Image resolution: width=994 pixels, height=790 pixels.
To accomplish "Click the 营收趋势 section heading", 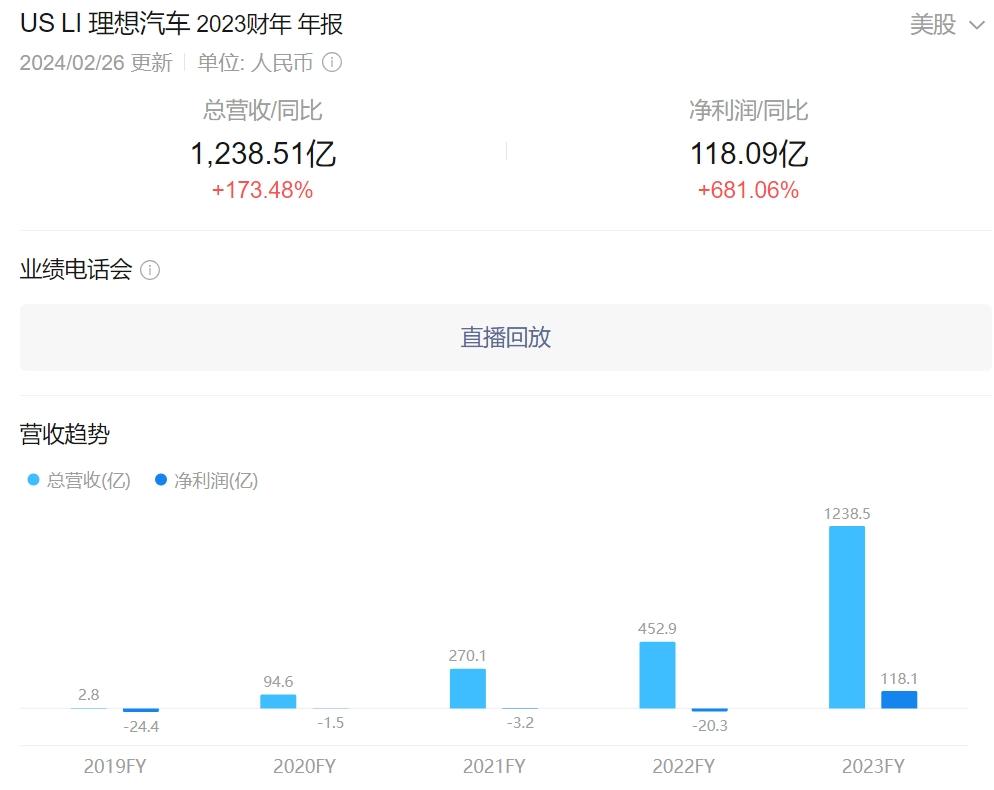I will (65, 434).
